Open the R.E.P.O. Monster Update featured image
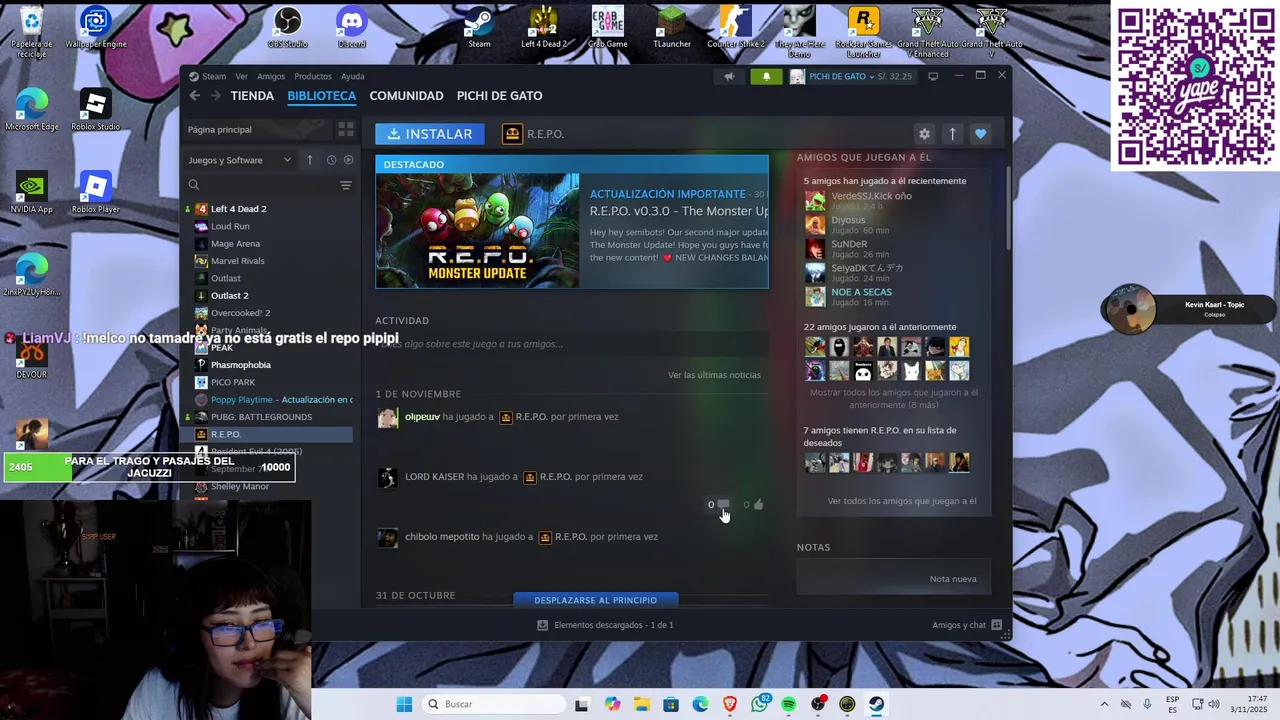This screenshot has height=720, width=1280. 478,231
